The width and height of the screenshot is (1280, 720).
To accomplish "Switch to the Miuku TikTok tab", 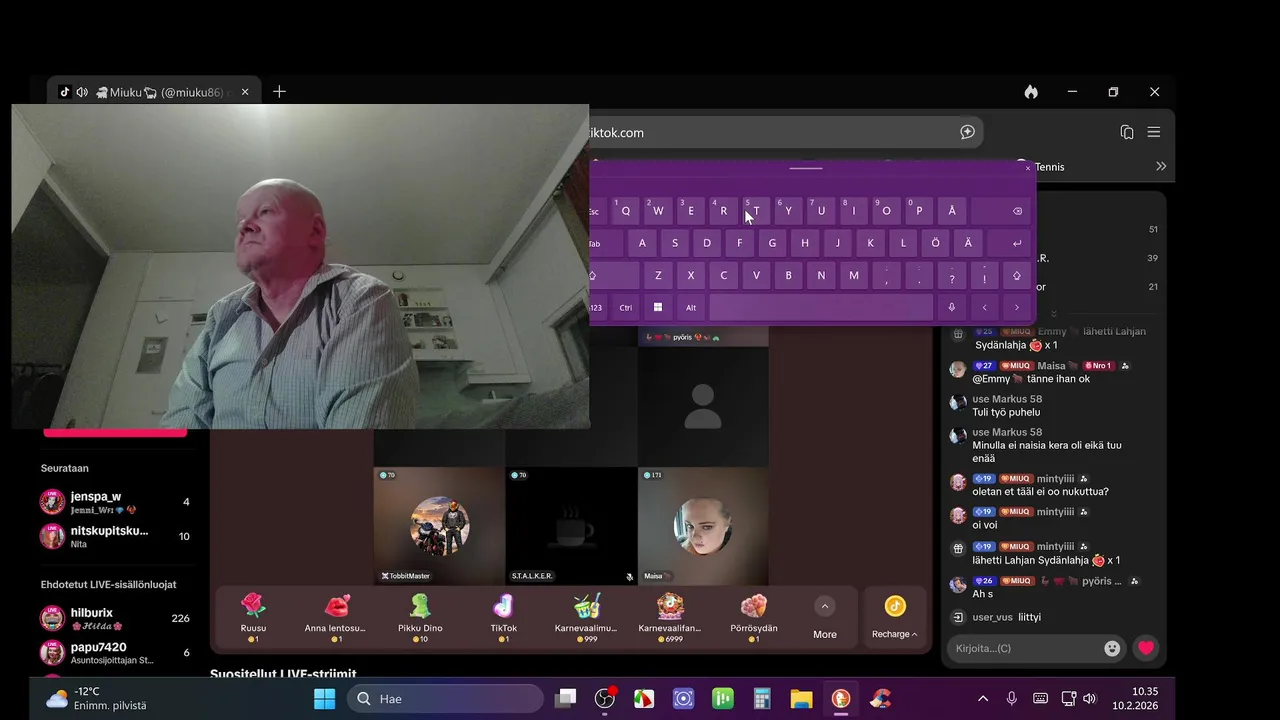I will [153, 92].
